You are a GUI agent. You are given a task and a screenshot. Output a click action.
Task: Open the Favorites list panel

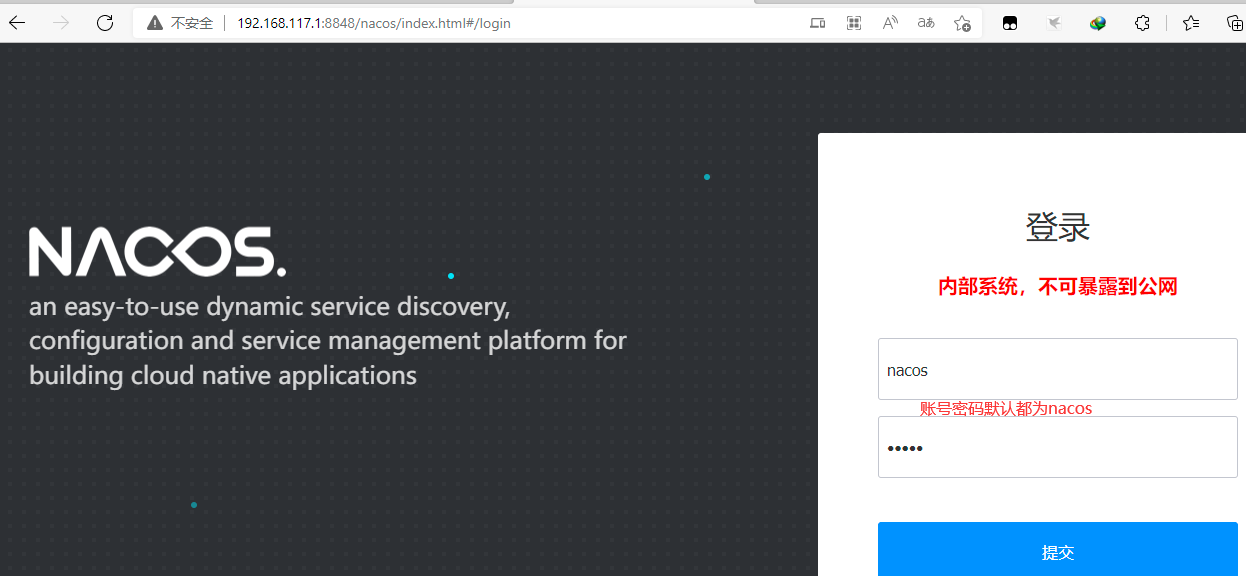click(x=1191, y=23)
